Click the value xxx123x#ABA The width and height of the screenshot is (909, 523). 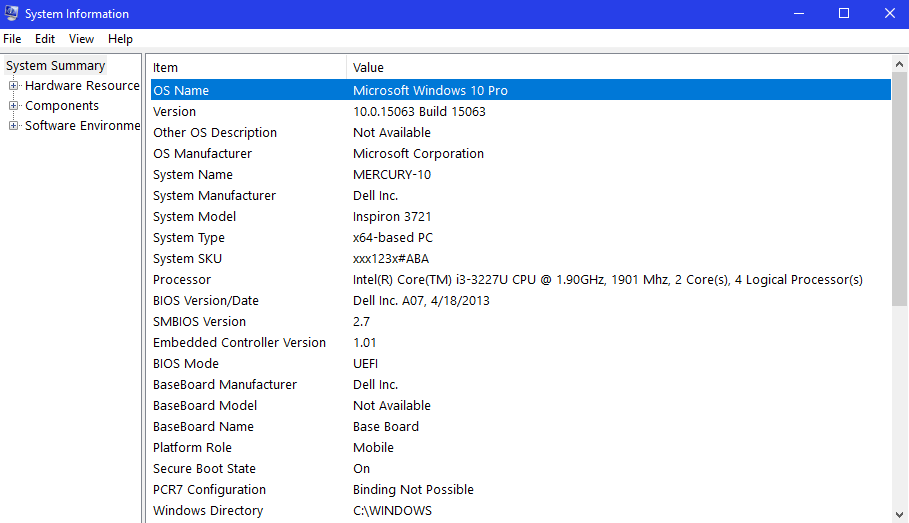coord(391,259)
